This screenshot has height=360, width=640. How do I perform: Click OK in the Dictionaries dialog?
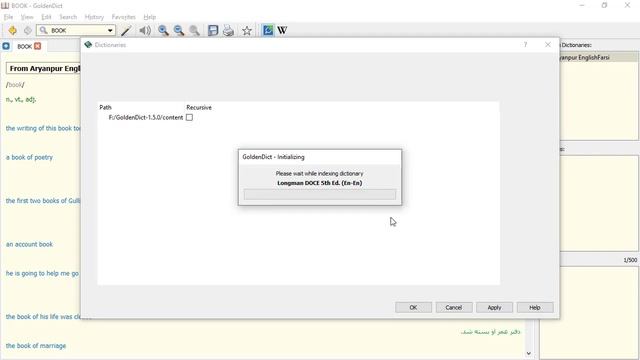pos(413,307)
